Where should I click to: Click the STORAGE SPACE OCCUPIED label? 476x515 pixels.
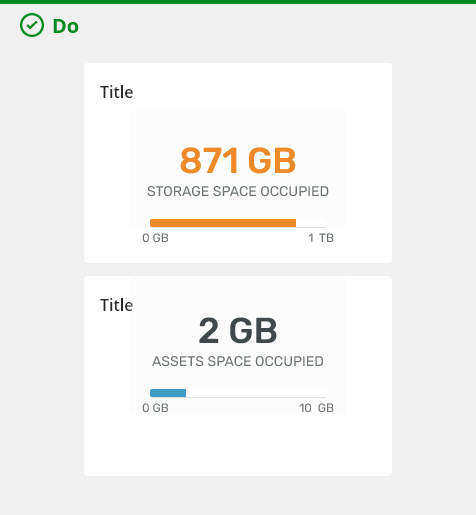point(238,191)
